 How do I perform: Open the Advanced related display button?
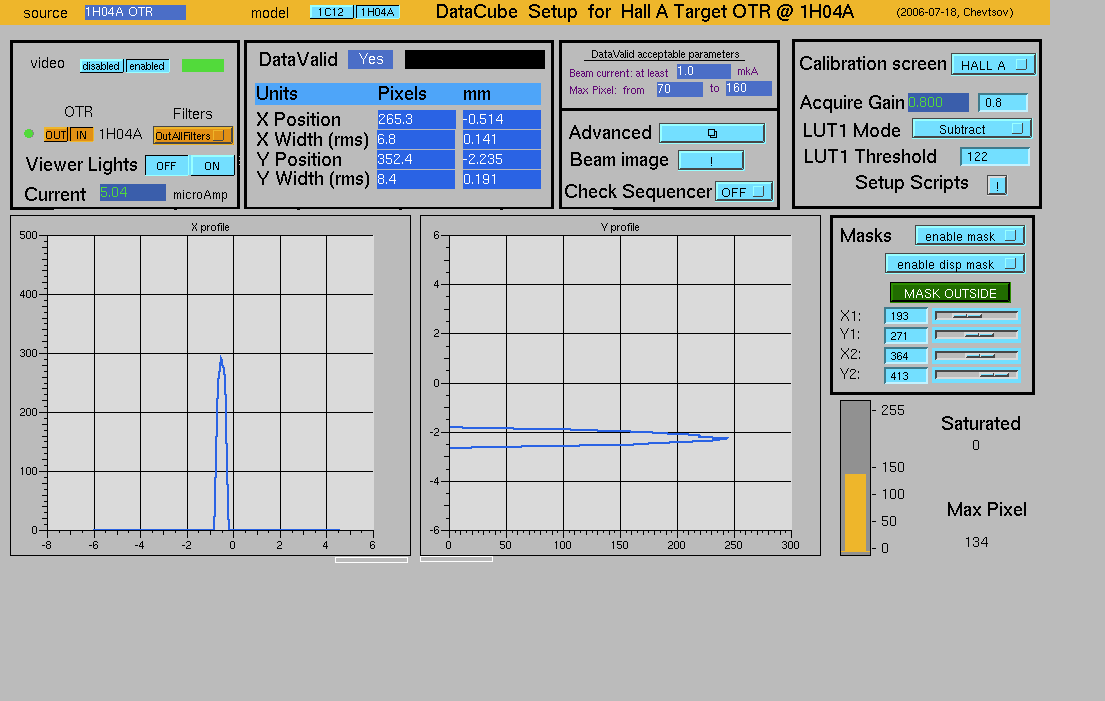[712, 132]
